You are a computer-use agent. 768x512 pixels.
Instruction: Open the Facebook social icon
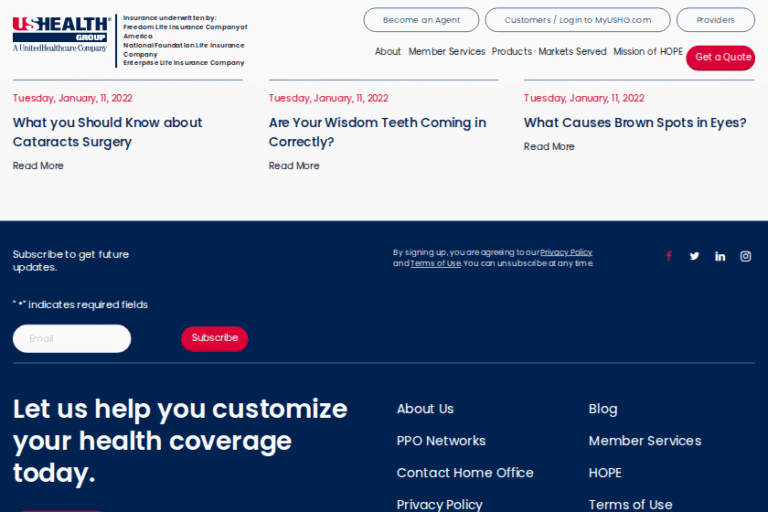click(x=669, y=256)
